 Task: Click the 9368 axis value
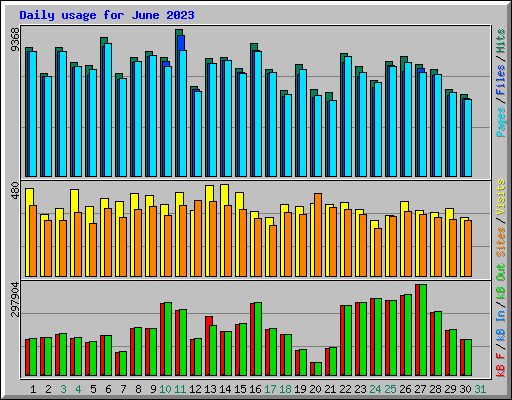click(15, 40)
